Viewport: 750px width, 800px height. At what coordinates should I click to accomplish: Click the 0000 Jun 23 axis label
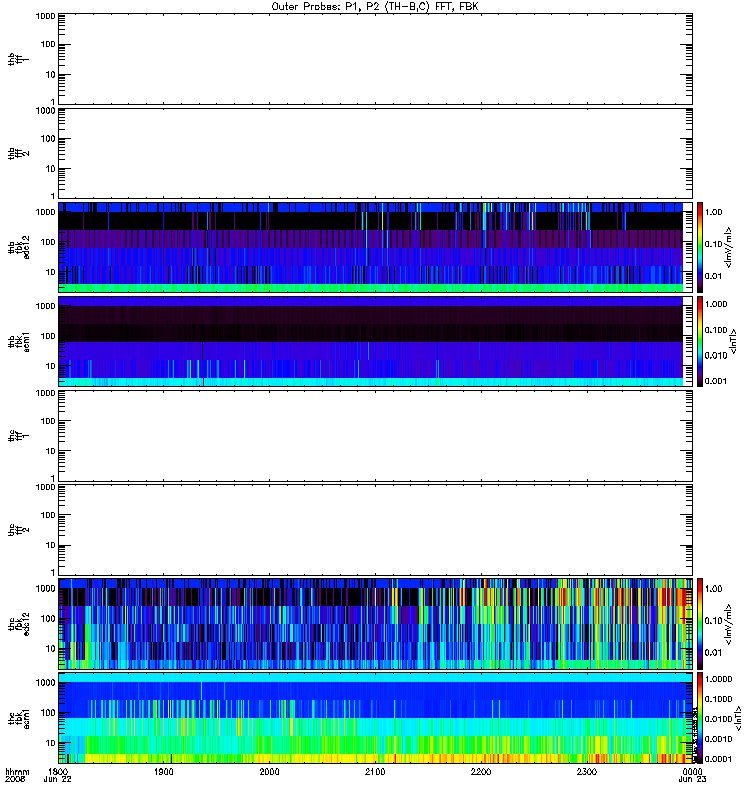692,776
